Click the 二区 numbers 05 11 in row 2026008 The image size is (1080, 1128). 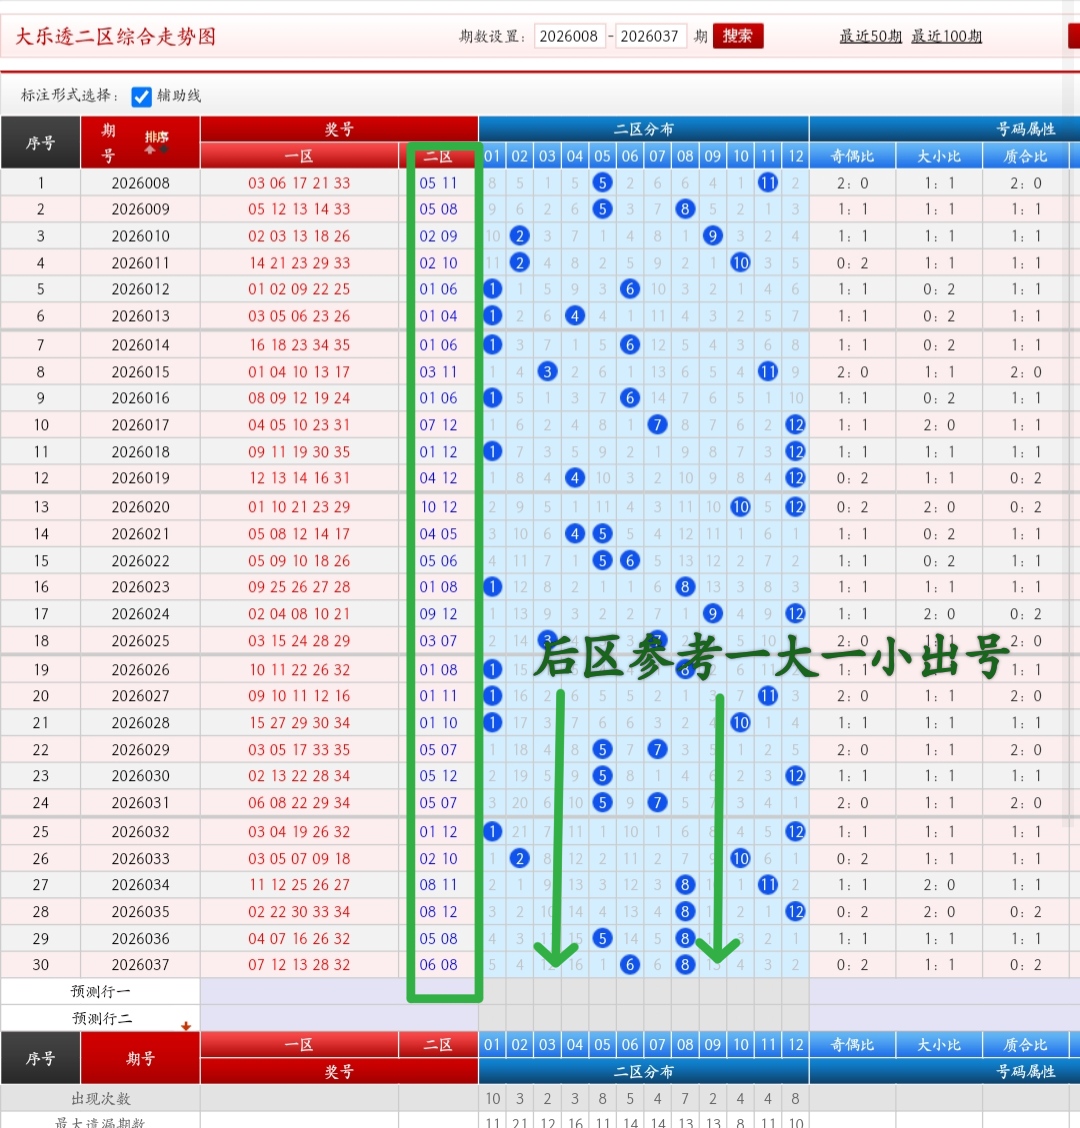tap(438, 183)
